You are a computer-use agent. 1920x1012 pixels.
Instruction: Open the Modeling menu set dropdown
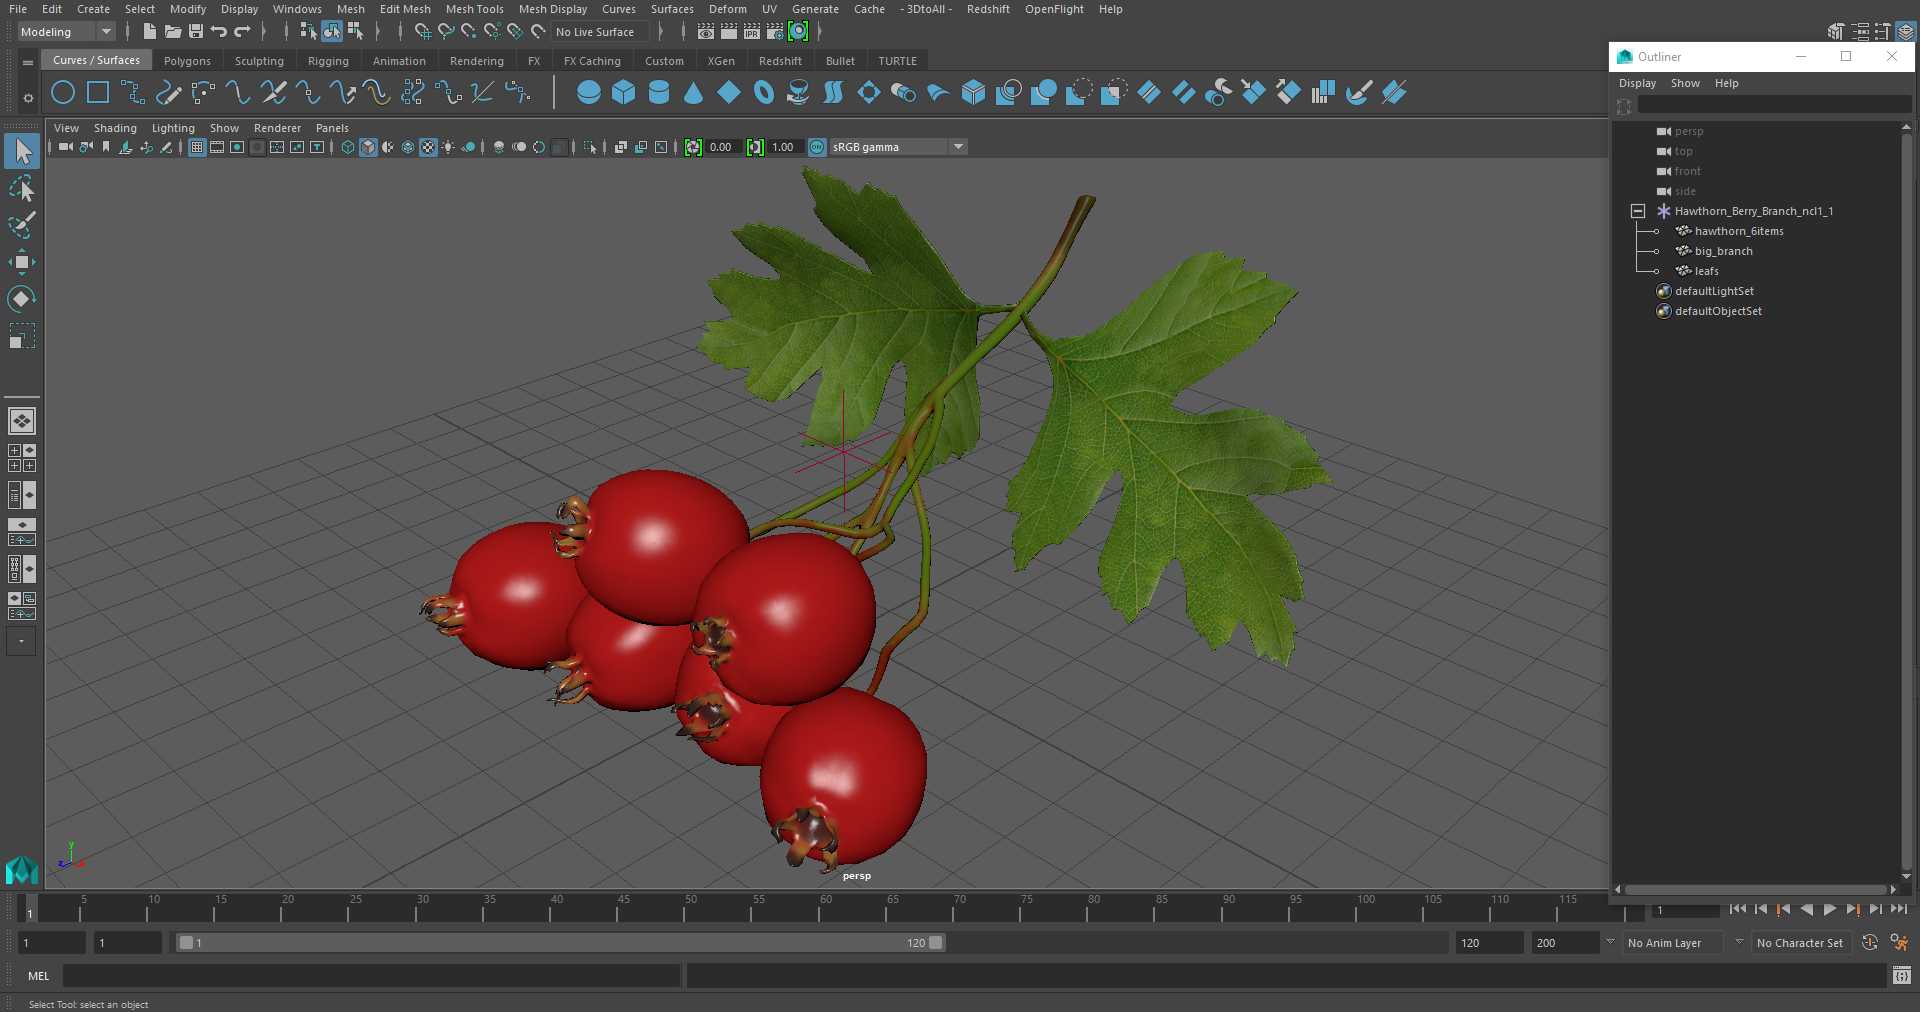click(x=66, y=32)
